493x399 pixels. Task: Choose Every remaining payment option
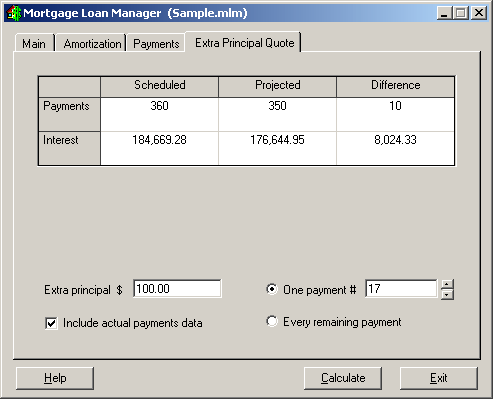click(272, 322)
